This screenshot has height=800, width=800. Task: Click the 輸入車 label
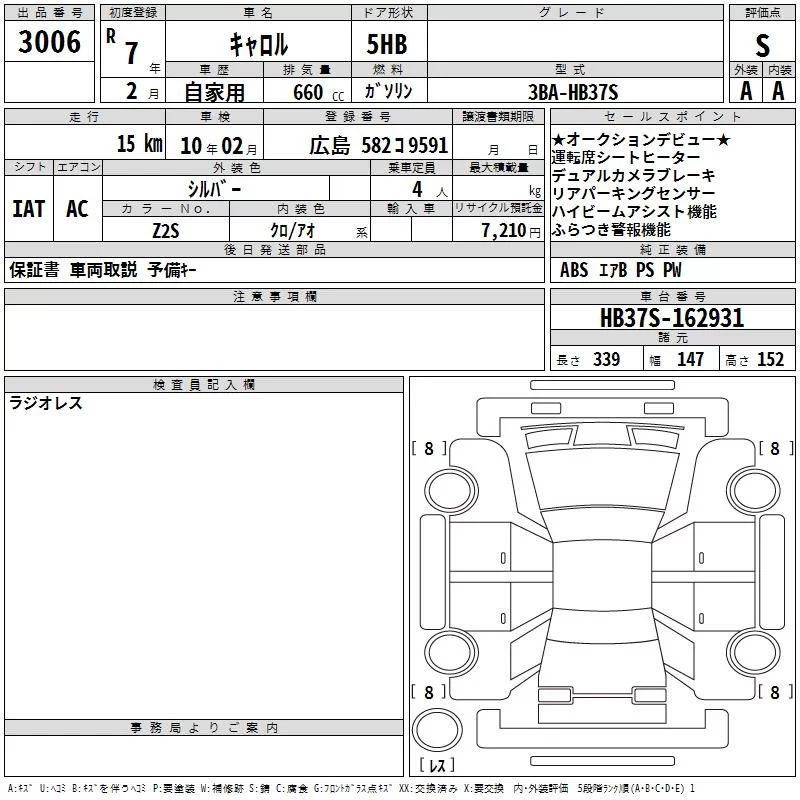[411, 208]
